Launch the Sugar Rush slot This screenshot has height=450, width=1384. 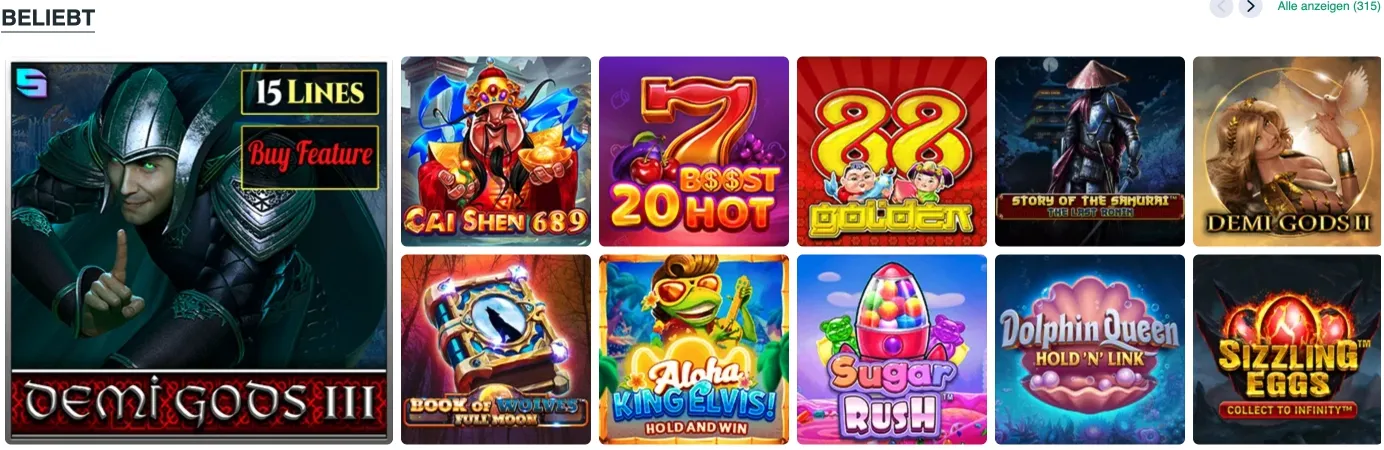point(892,349)
